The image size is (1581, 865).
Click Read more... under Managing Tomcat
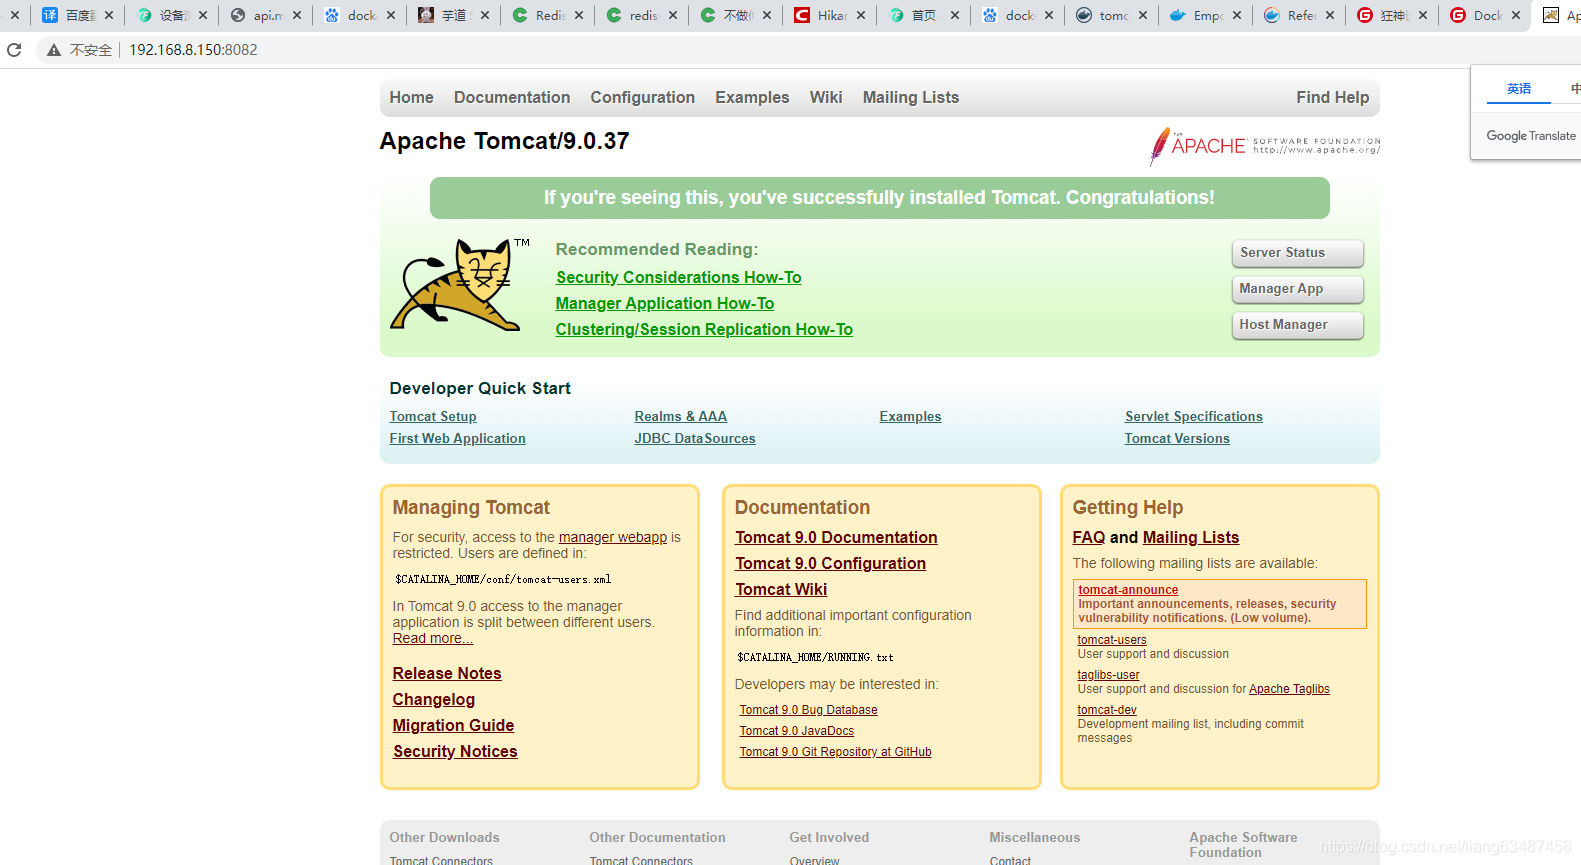(x=432, y=638)
